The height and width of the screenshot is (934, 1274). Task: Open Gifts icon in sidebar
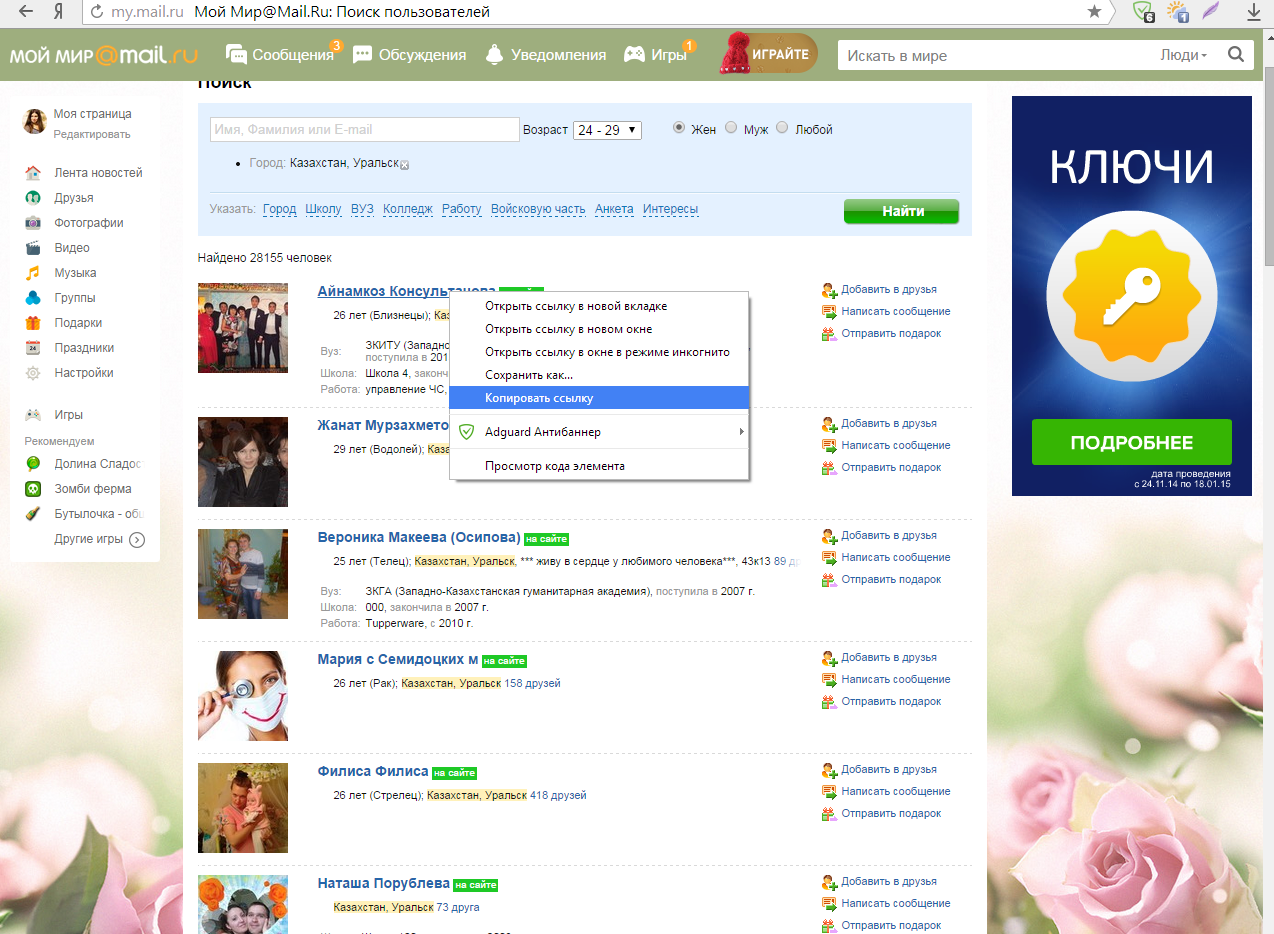[x=33, y=323]
